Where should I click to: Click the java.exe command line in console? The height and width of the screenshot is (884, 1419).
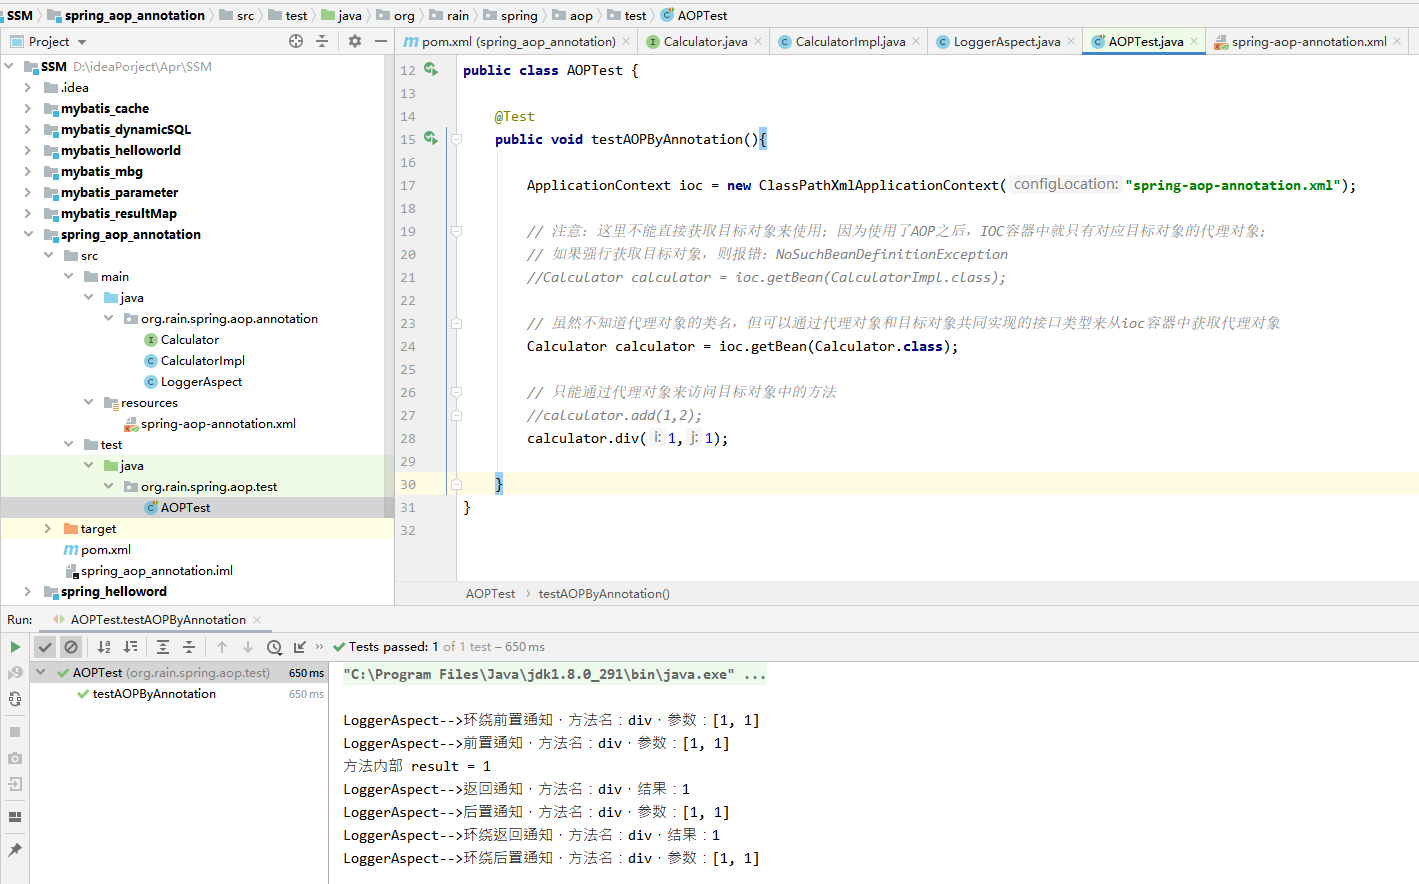coord(554,674)
